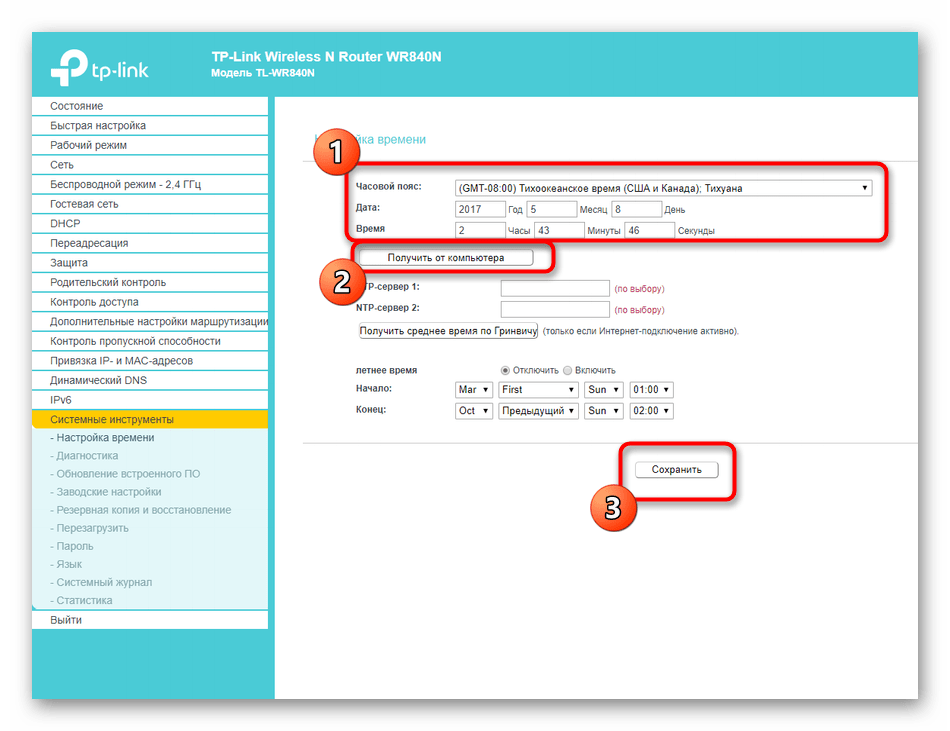
Task: Click the Перезагрузить submenu item
Action: (92, 528)
